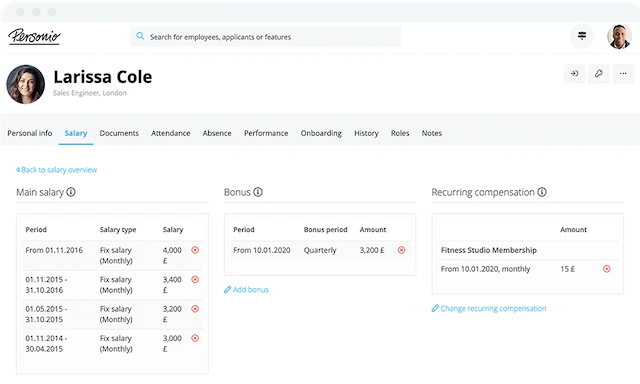
Task: Click the Bonus info icon
Action: 258,192
